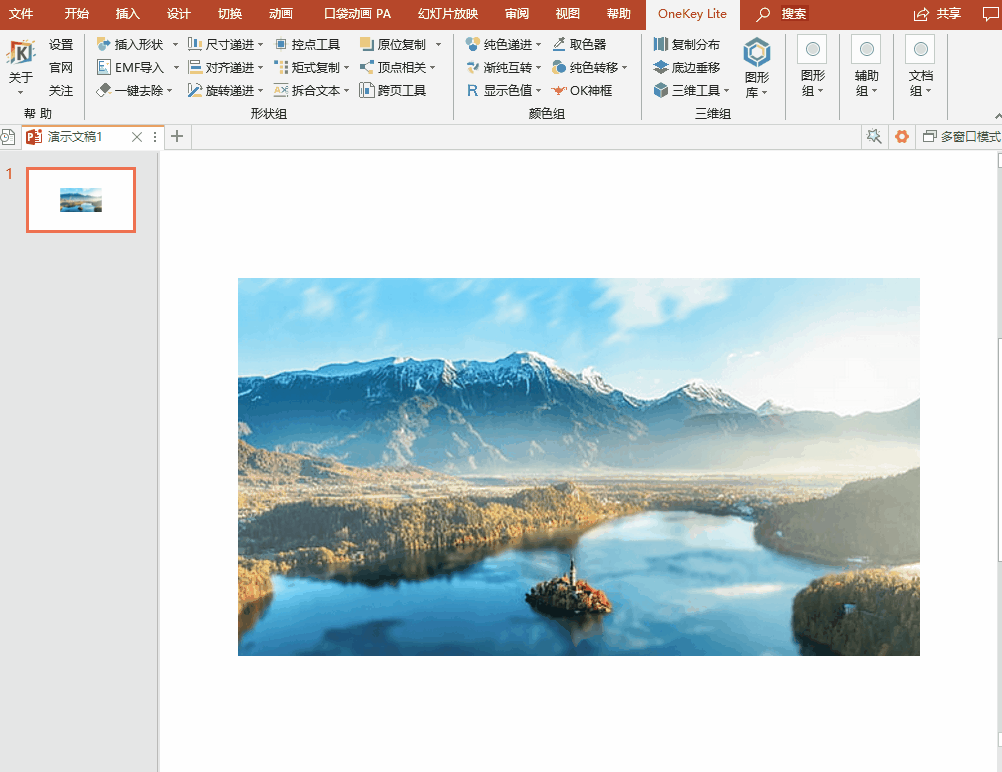1002x772 pixels.
Task: Click the 搜索 search box
Action: [794, 14]
